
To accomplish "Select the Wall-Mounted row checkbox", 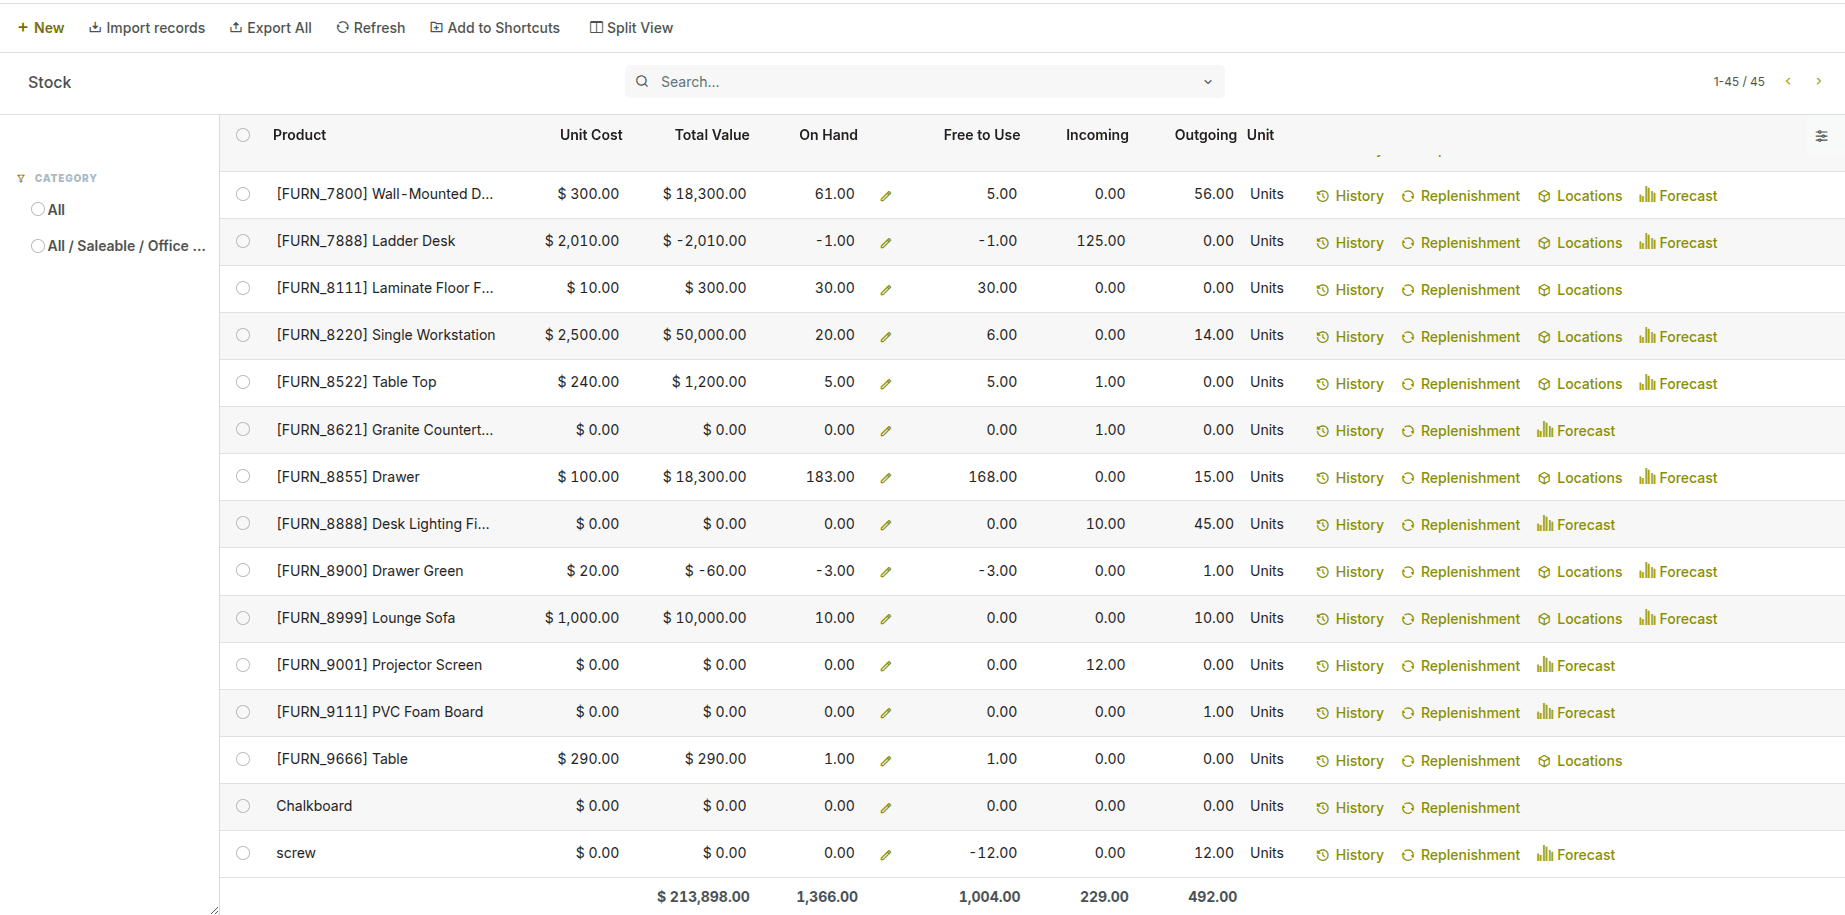I will (x=243, y=194).
